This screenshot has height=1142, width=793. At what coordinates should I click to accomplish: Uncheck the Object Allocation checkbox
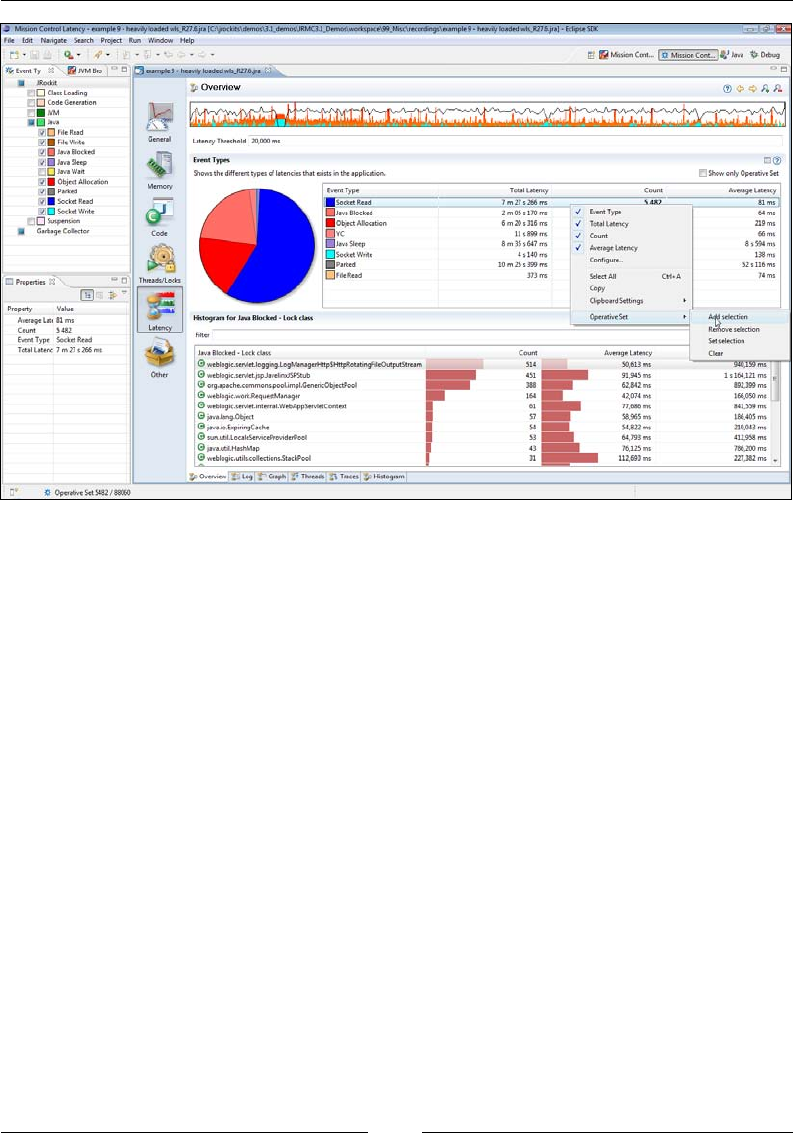pyautogui.click(x=42, y=182)
